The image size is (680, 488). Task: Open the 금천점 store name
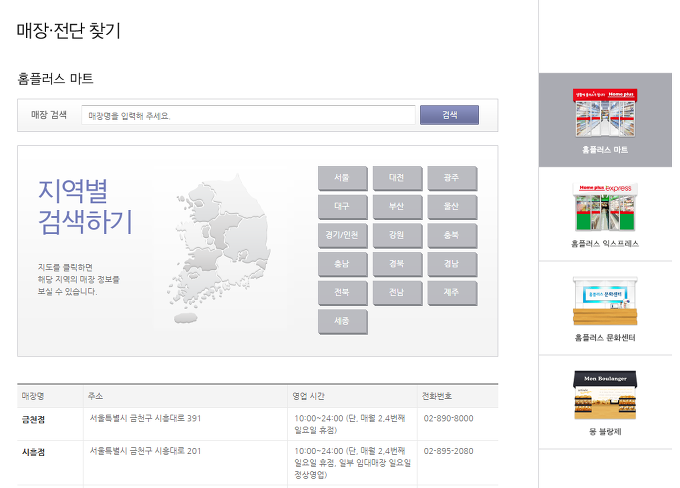pyautogui.click(x=33, y=419)
